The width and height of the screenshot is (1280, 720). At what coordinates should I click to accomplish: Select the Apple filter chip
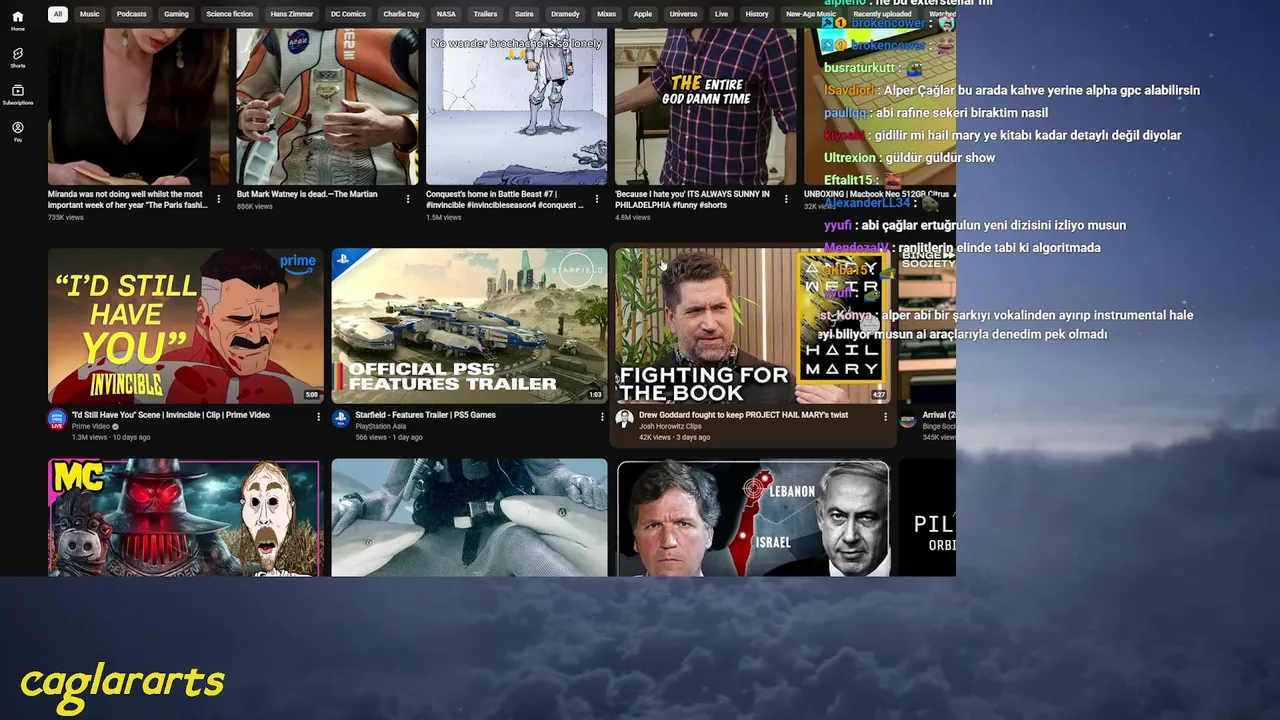pyautogui.click(x=642, y=14)
